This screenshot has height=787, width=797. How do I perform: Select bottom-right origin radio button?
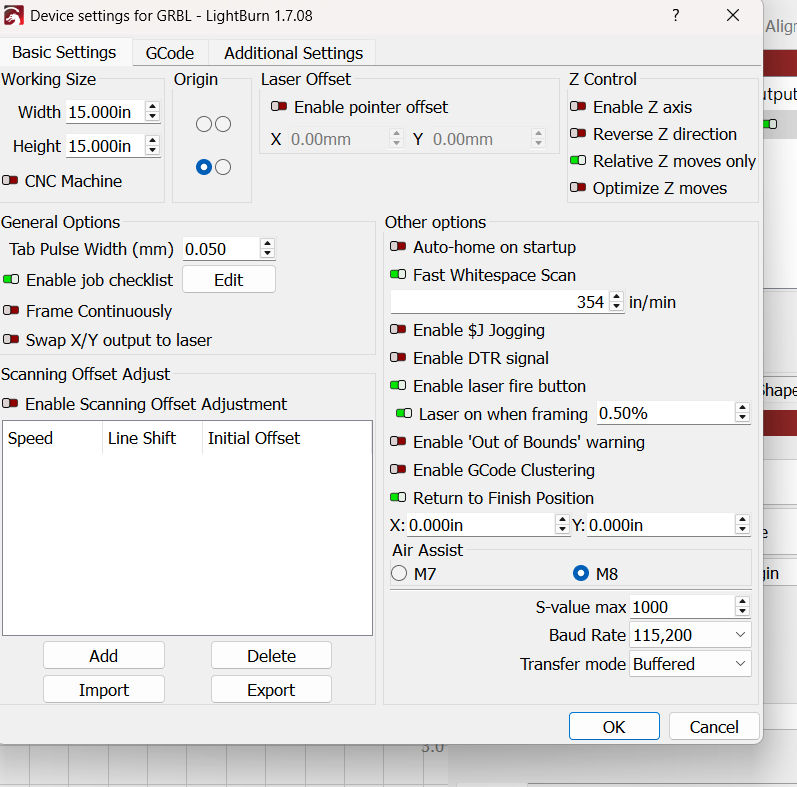click(223, 167)
